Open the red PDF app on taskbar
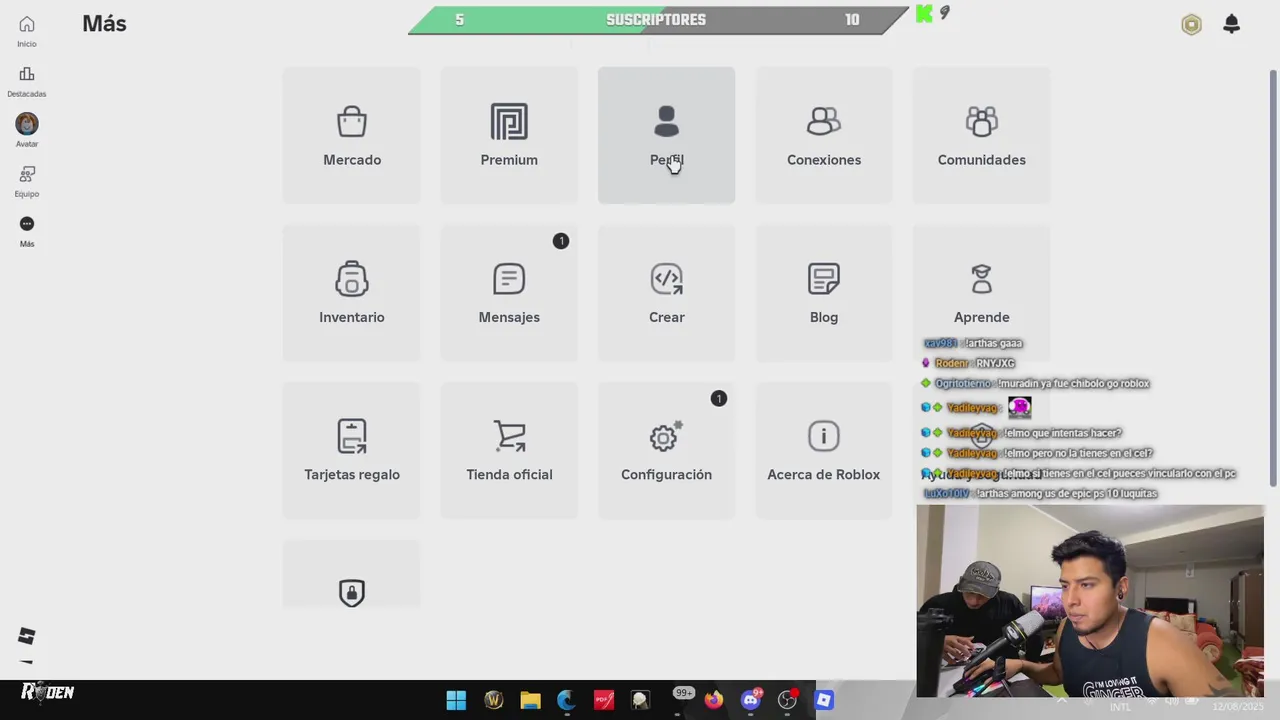The image size is (1280, 720). tap(603, 700)
